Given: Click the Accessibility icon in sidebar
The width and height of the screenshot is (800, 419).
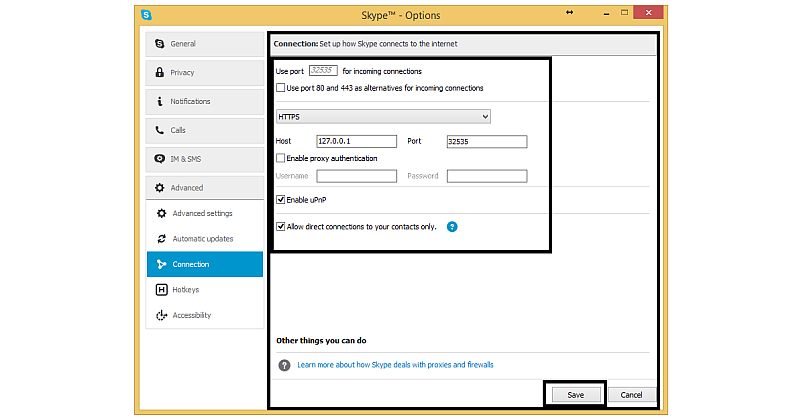Looking at the screenshot, I should [x=162, y=315].
